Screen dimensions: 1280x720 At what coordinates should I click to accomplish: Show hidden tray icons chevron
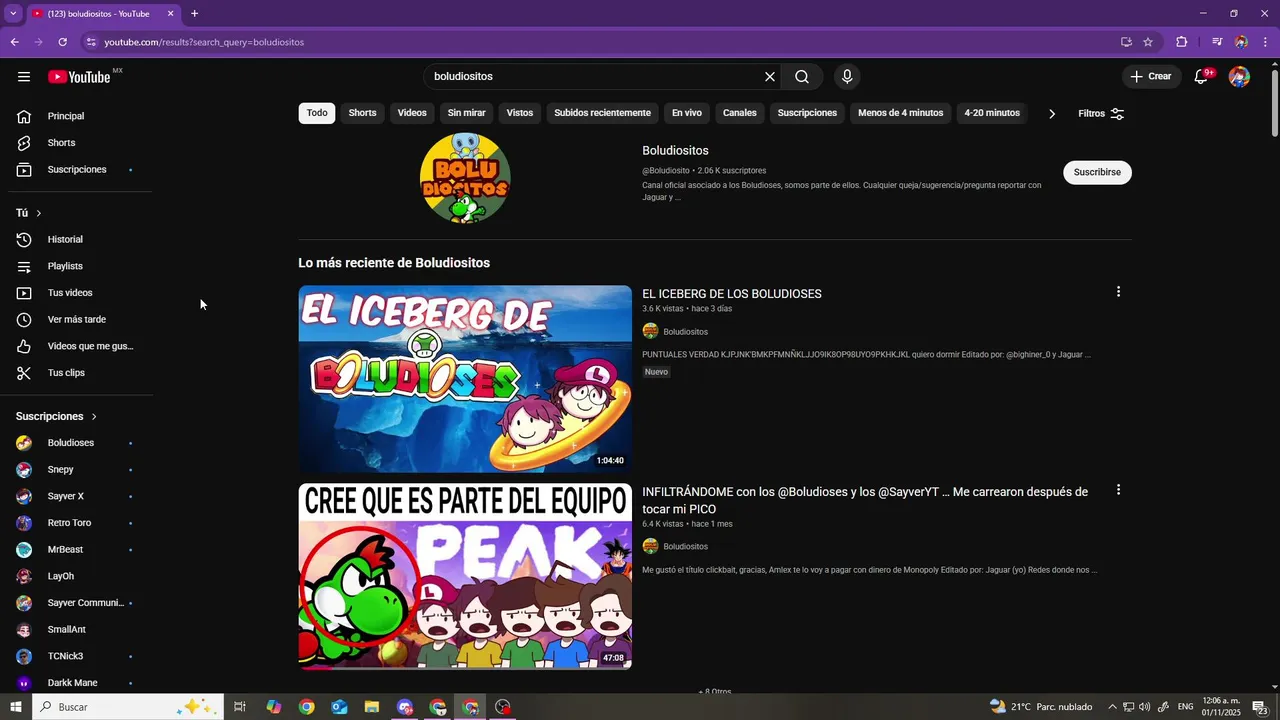click(1111, 707)
